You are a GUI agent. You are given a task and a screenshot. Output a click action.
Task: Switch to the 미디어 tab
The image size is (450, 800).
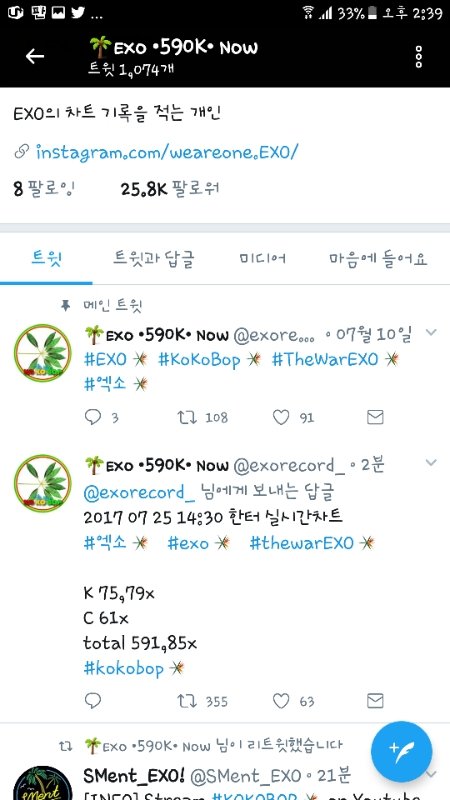point(262,259)
